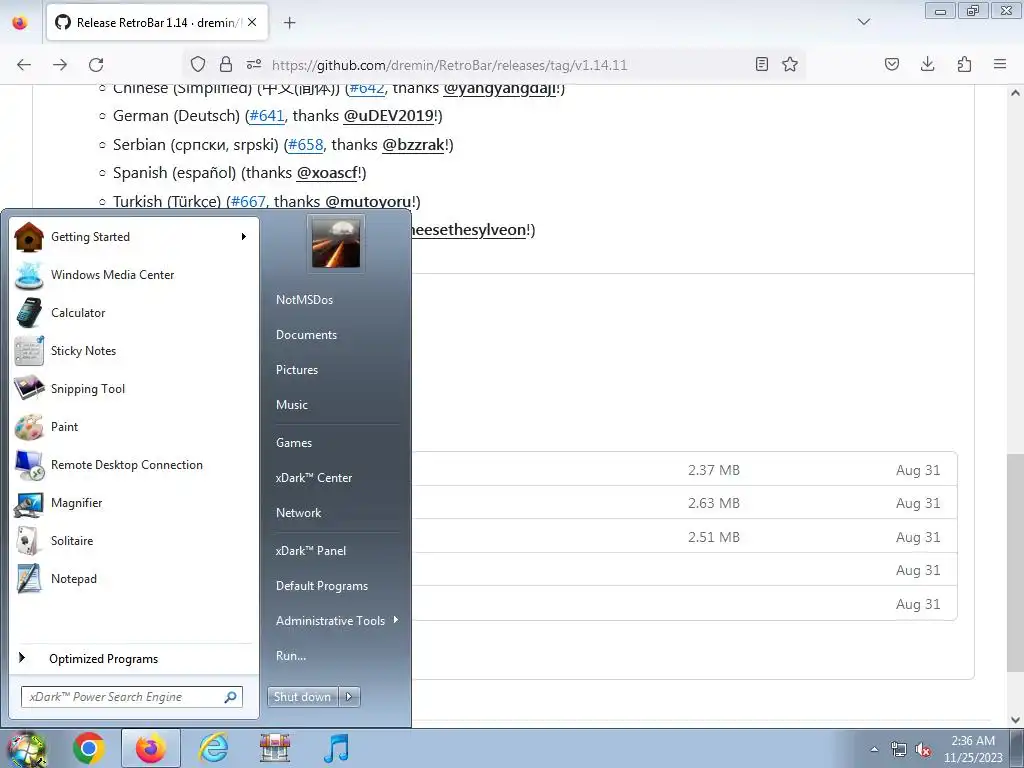Open issue link #667

[248, 202]
